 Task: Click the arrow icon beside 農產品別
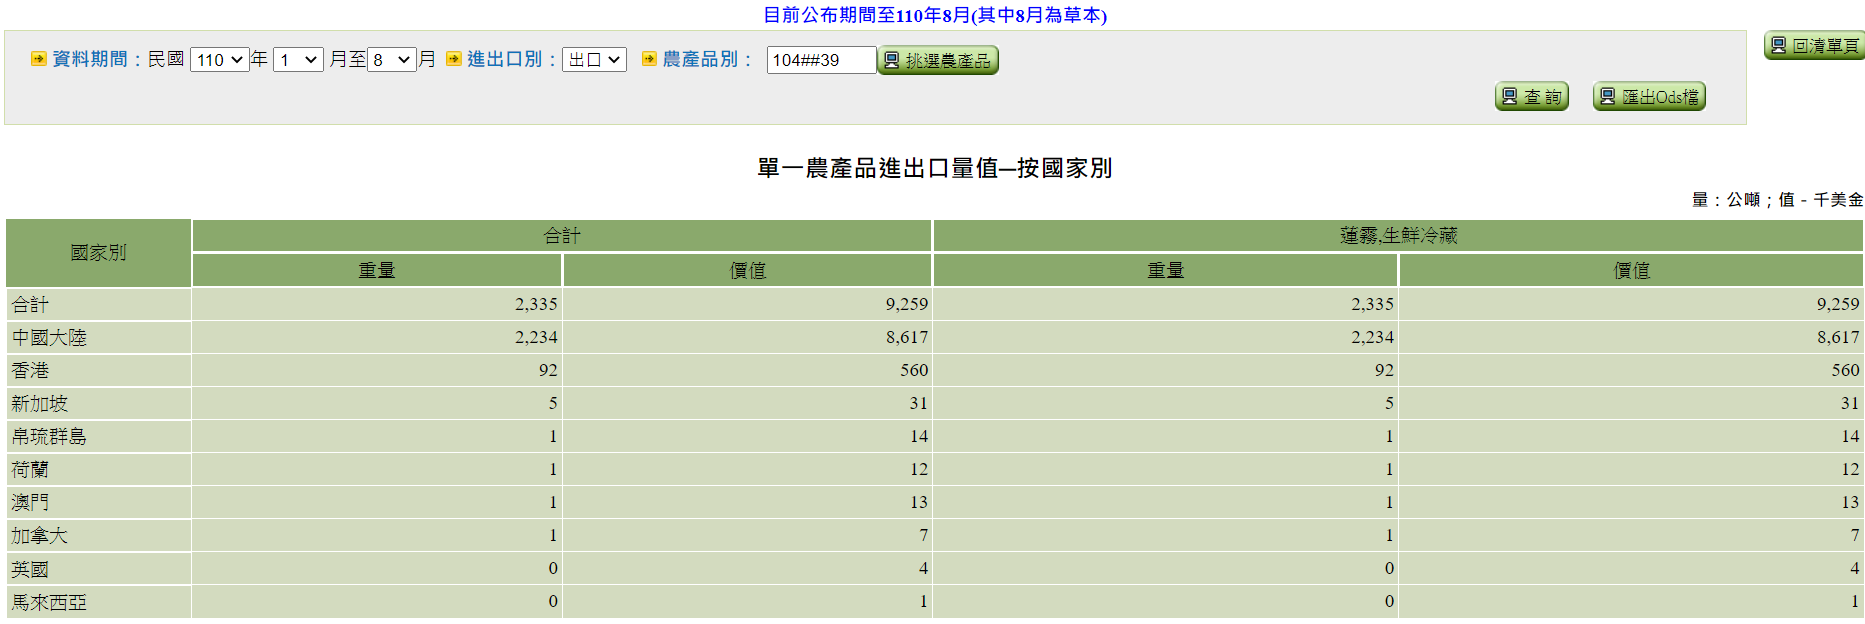(x=649, y=59)
